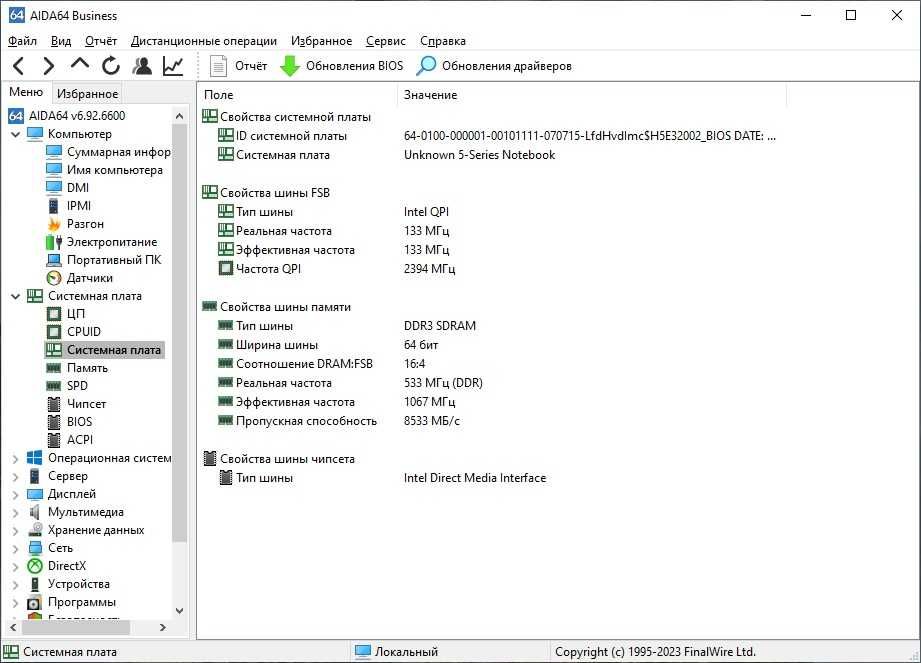Open user management toolbar icon
This screenshot has width=921, height=663.
[142, 66]
